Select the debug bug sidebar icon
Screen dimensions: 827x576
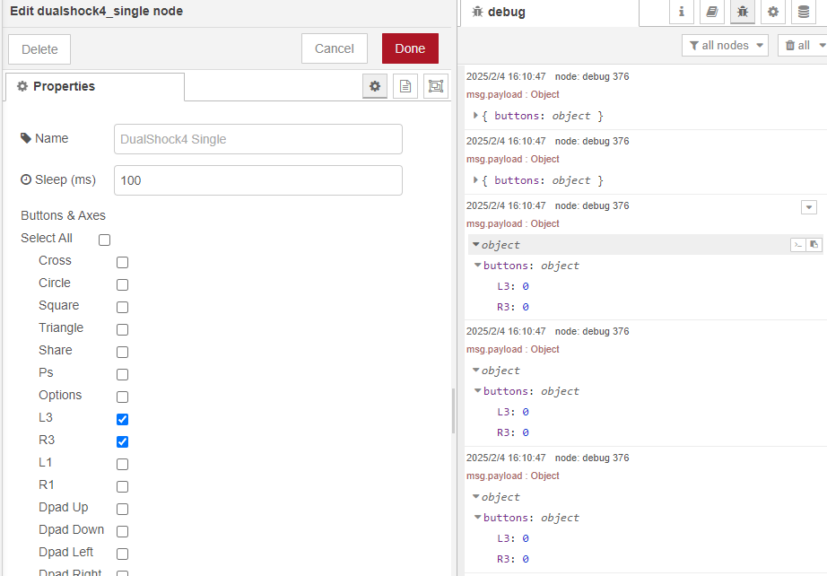743,12
